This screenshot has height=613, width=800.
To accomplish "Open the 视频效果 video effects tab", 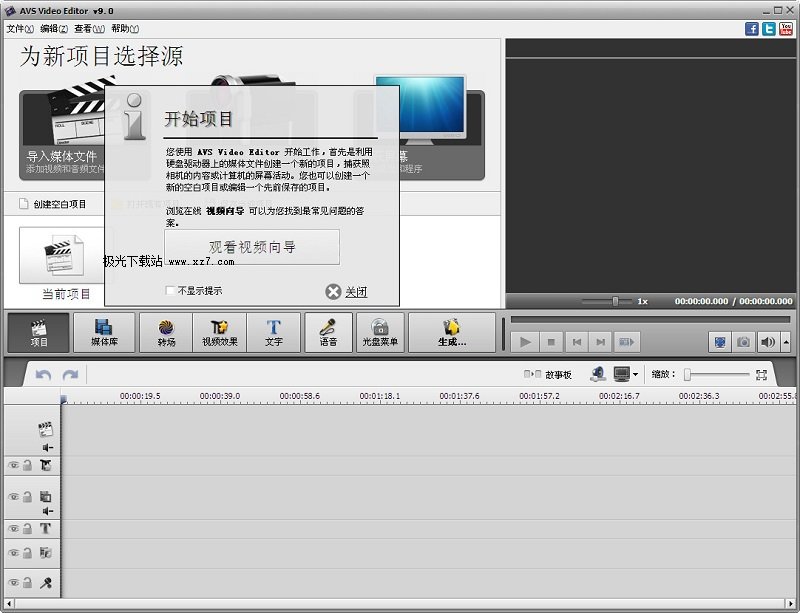I will (x=220, y=333).
